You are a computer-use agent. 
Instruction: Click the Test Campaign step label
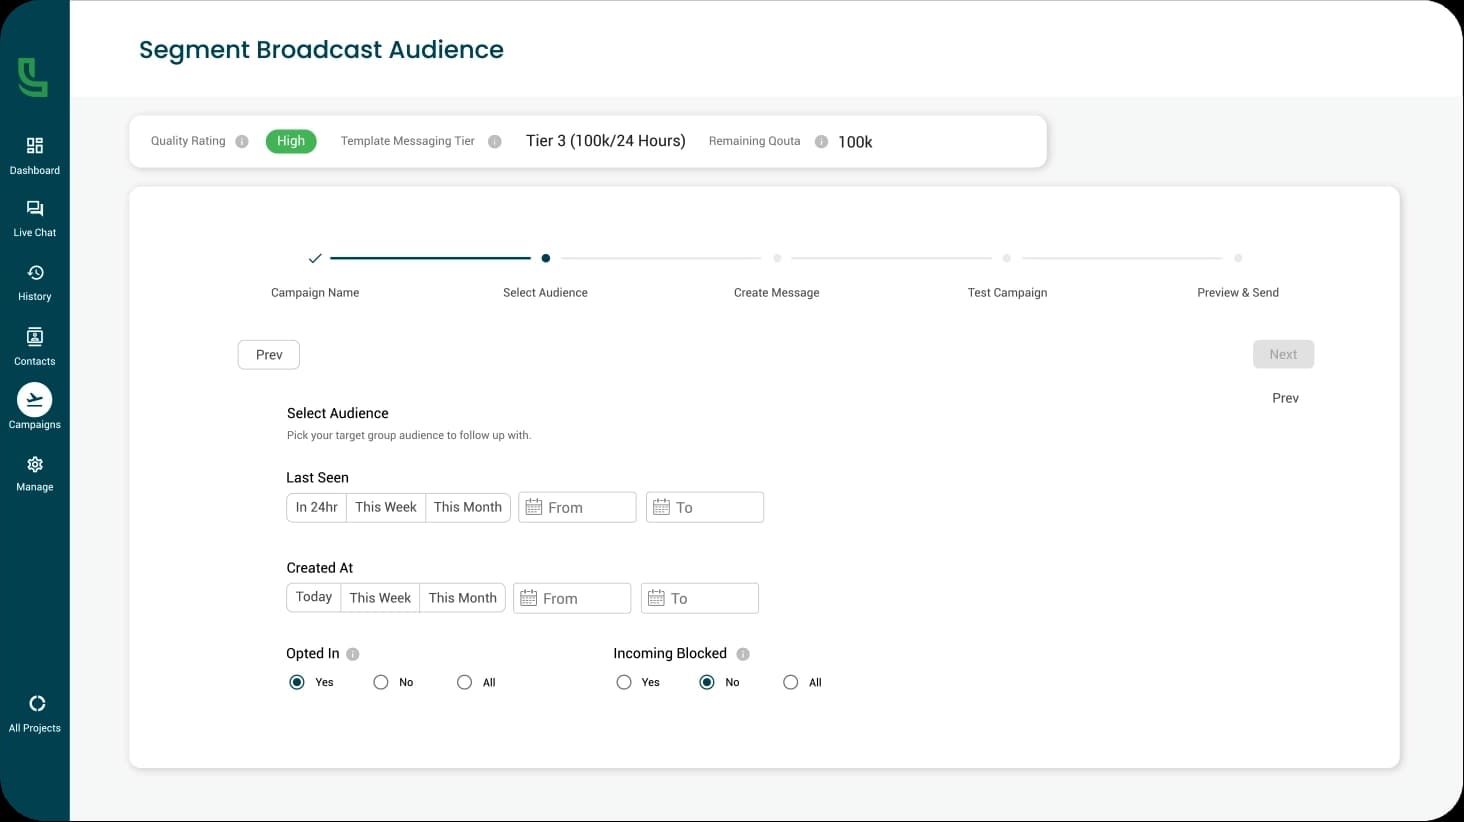click(x=1007, y=293)
